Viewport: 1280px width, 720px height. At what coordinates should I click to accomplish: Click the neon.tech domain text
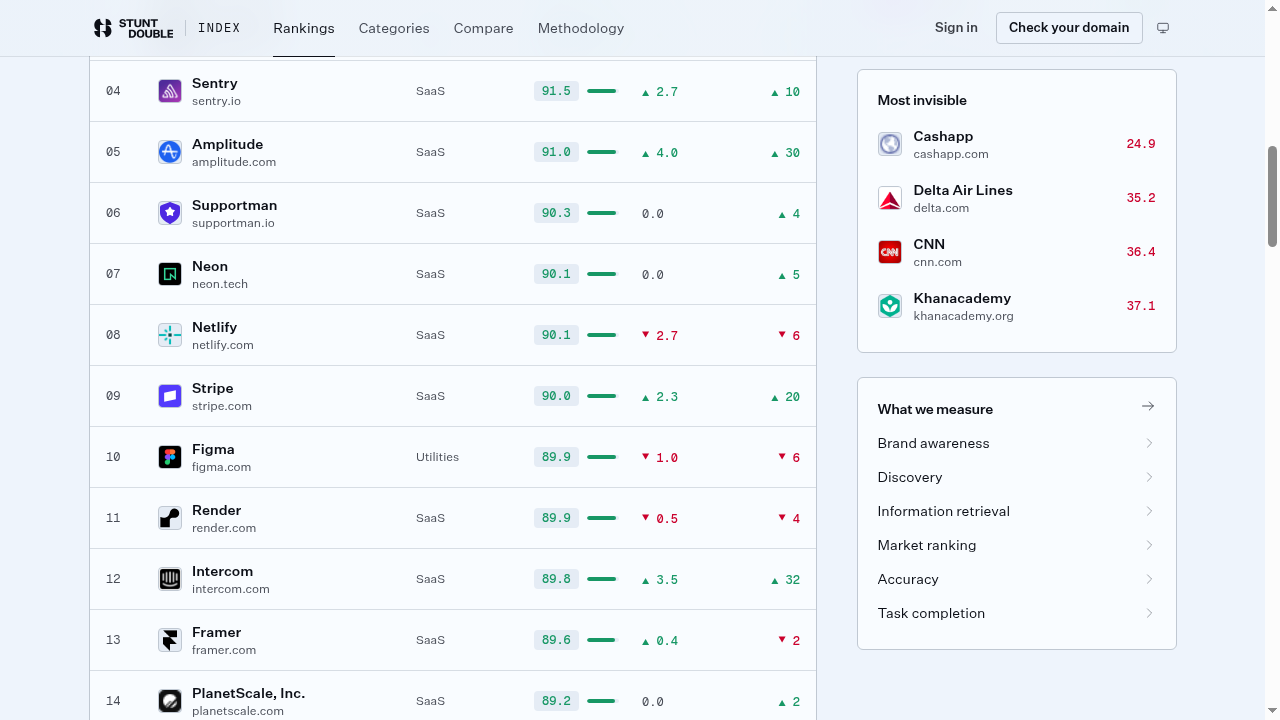point(220,284)
